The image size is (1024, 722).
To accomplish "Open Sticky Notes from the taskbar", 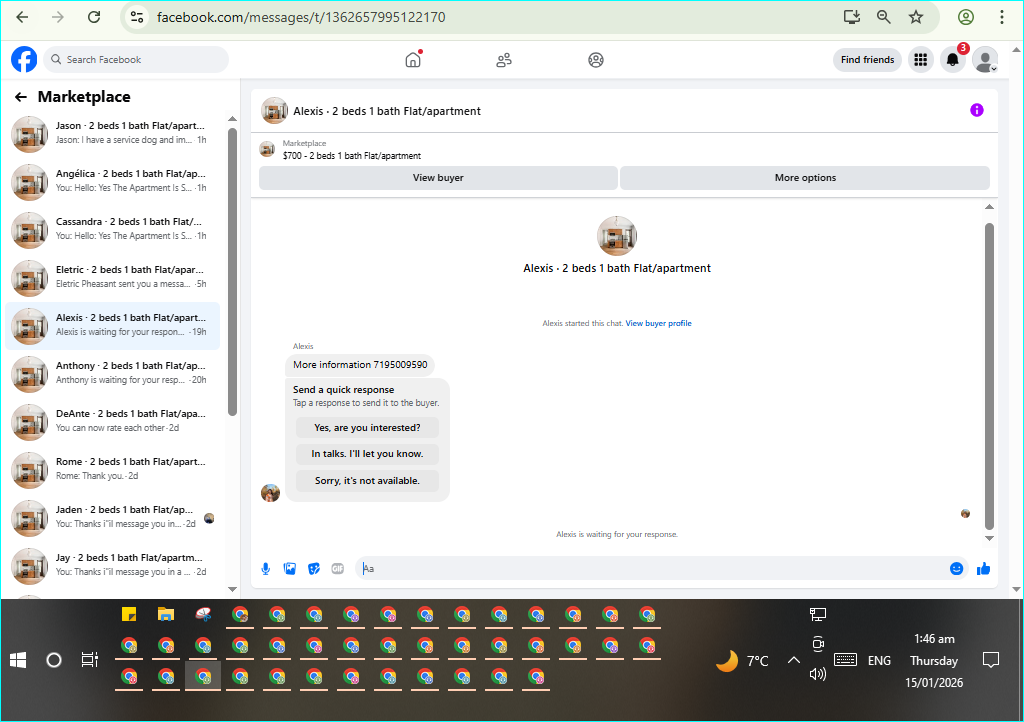I will (129, 614).
